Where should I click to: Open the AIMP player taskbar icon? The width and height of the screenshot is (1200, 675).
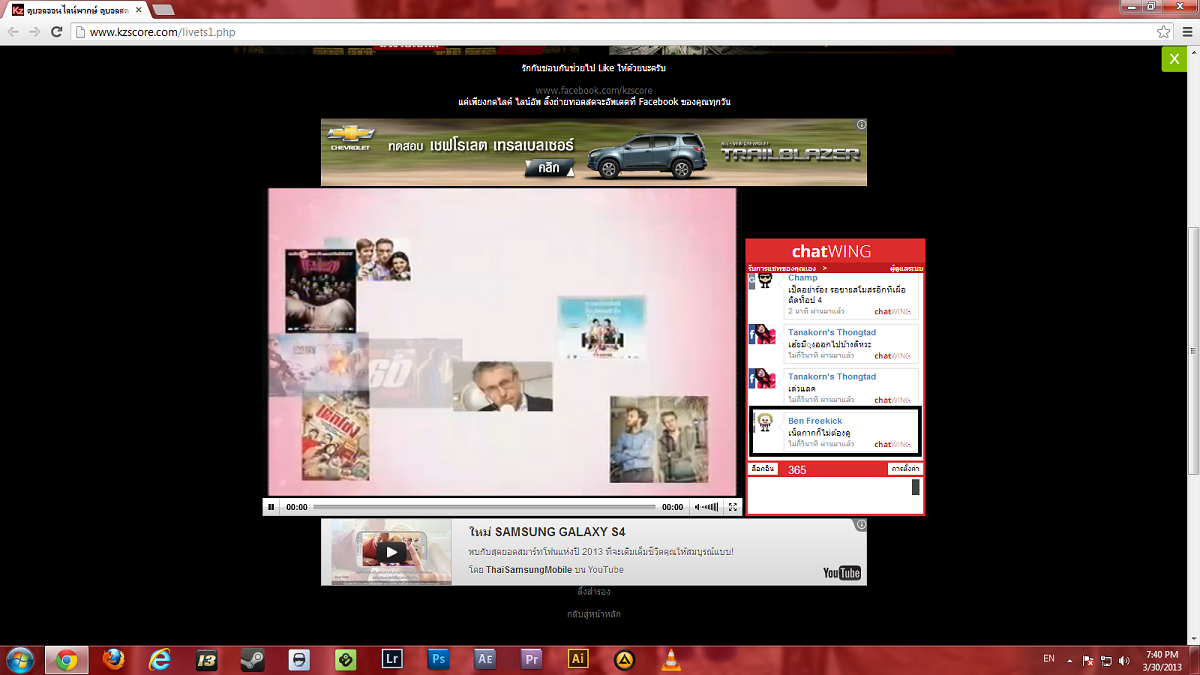(625, 660)
